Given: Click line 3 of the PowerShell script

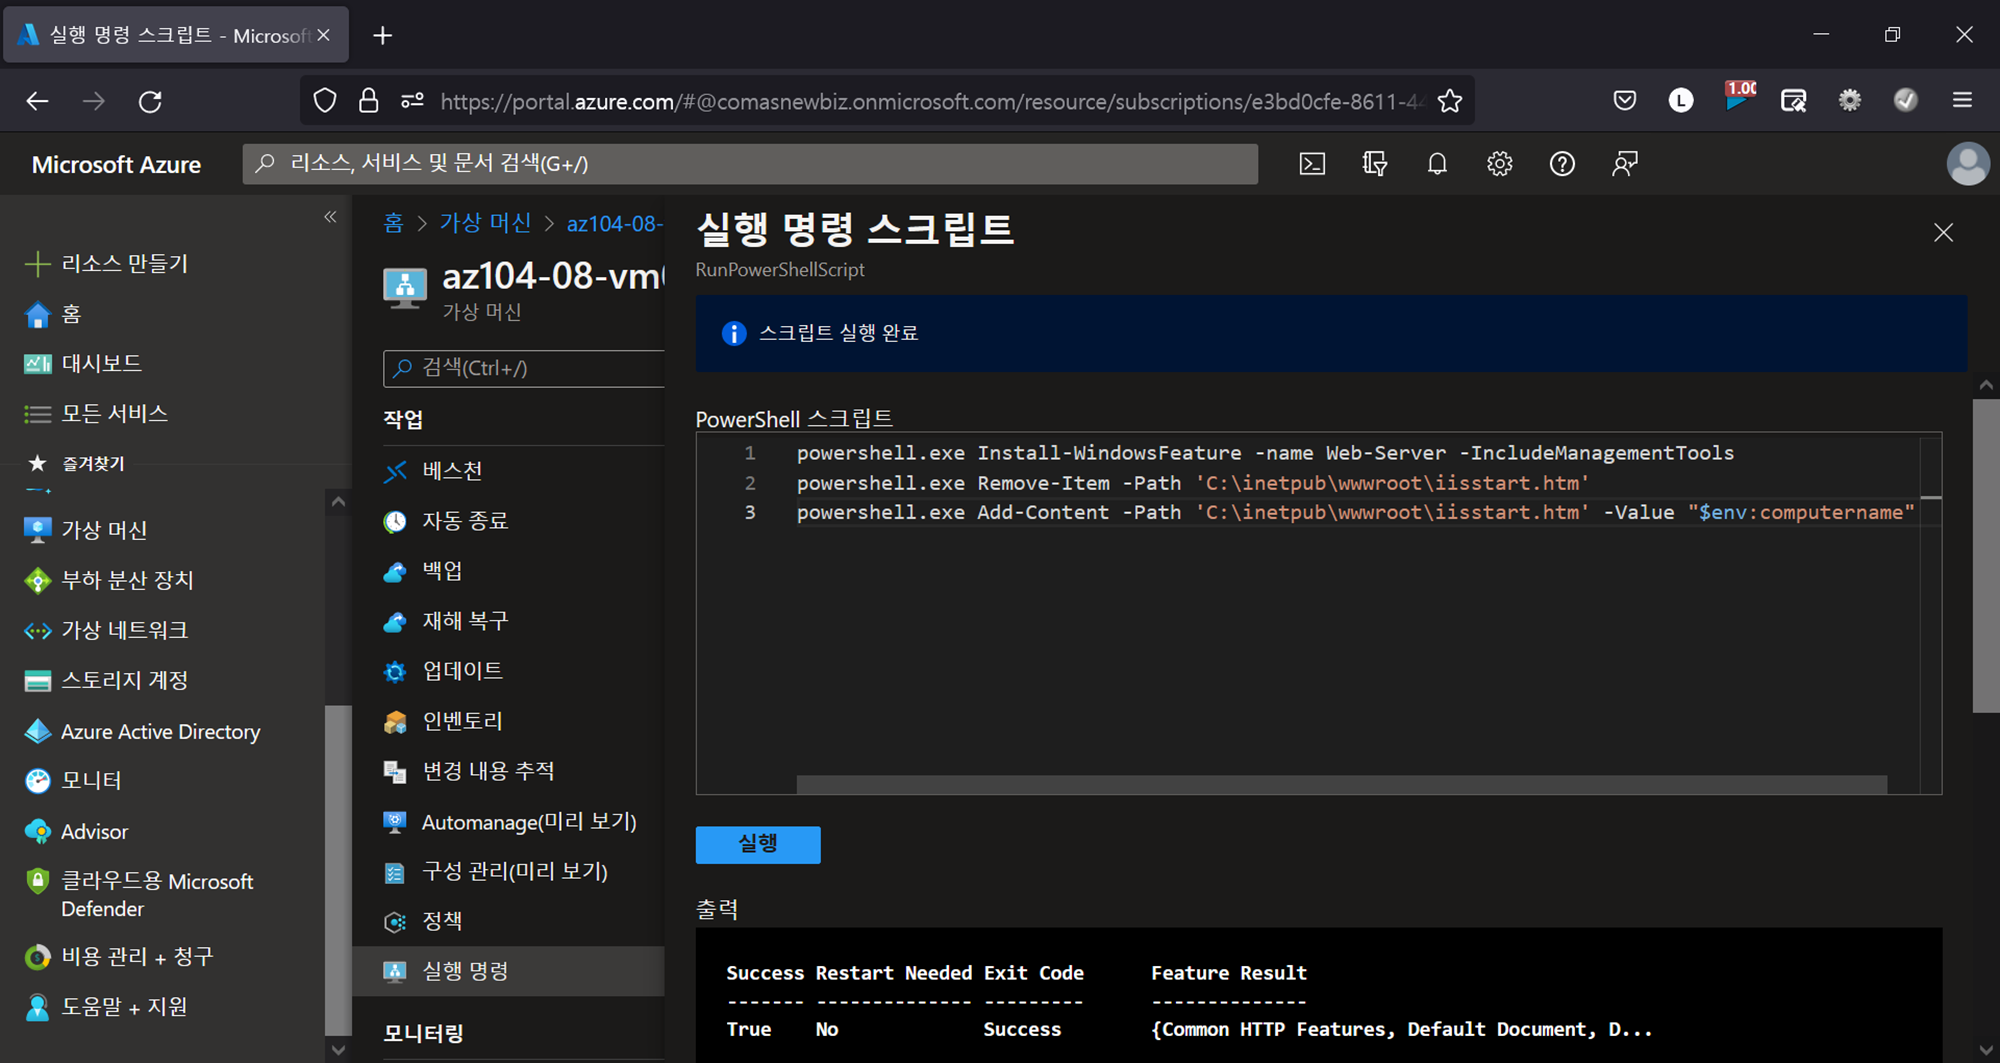Looking at the screenshot, I should tap(1355, 512).
